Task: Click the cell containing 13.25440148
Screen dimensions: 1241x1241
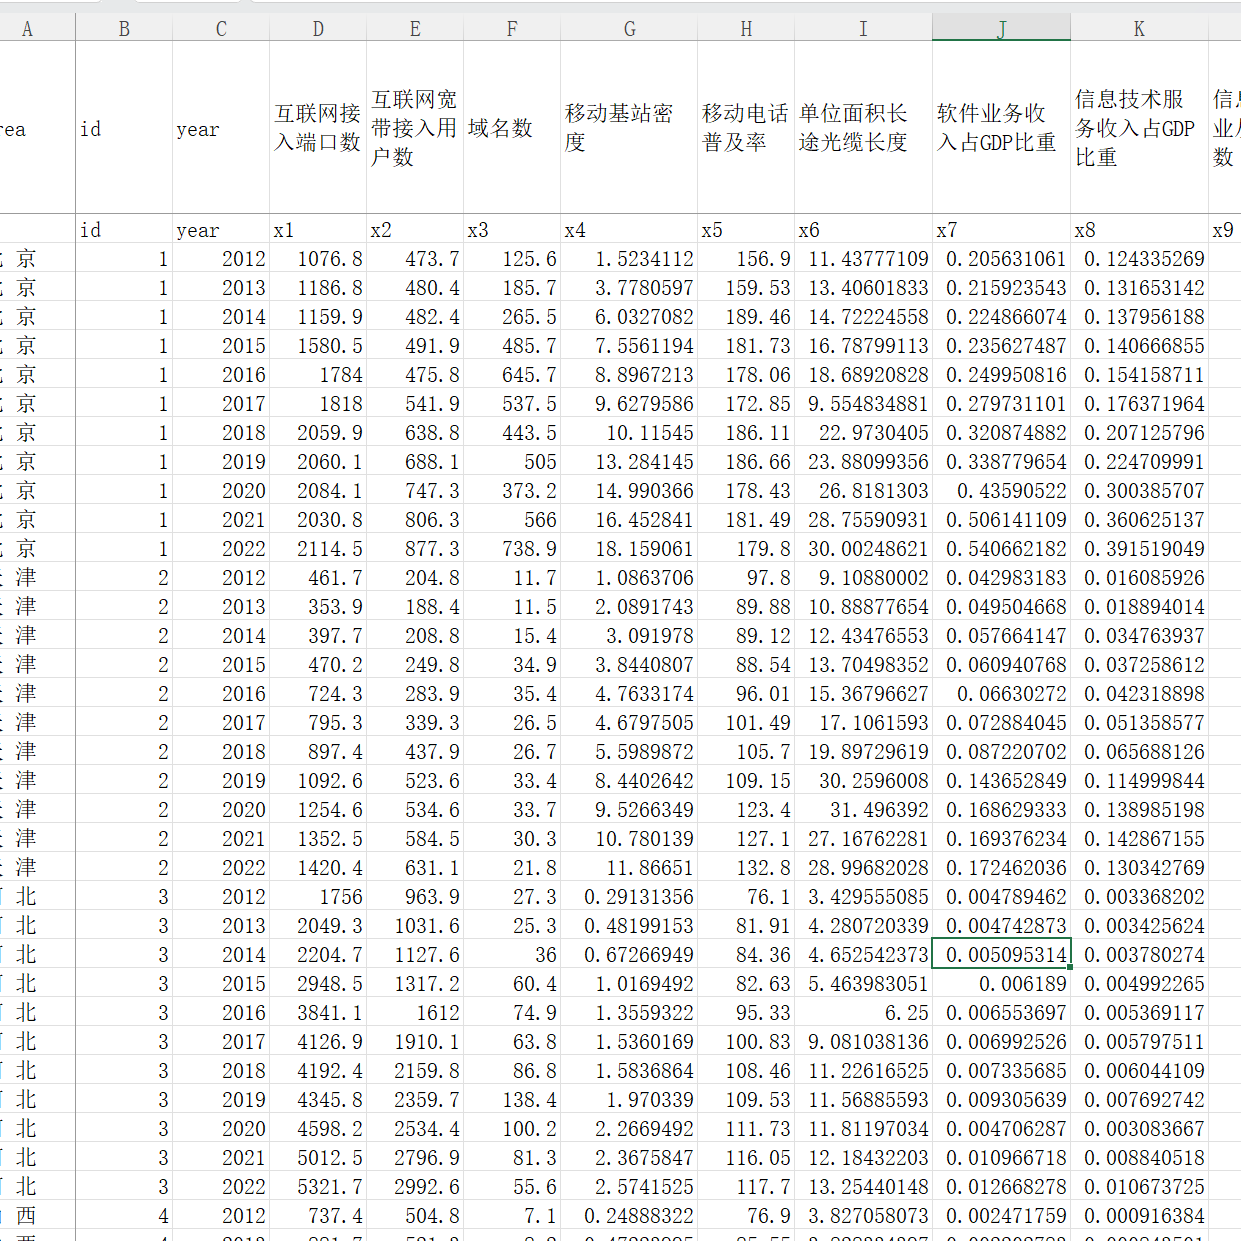Action: click(863, 1186)
